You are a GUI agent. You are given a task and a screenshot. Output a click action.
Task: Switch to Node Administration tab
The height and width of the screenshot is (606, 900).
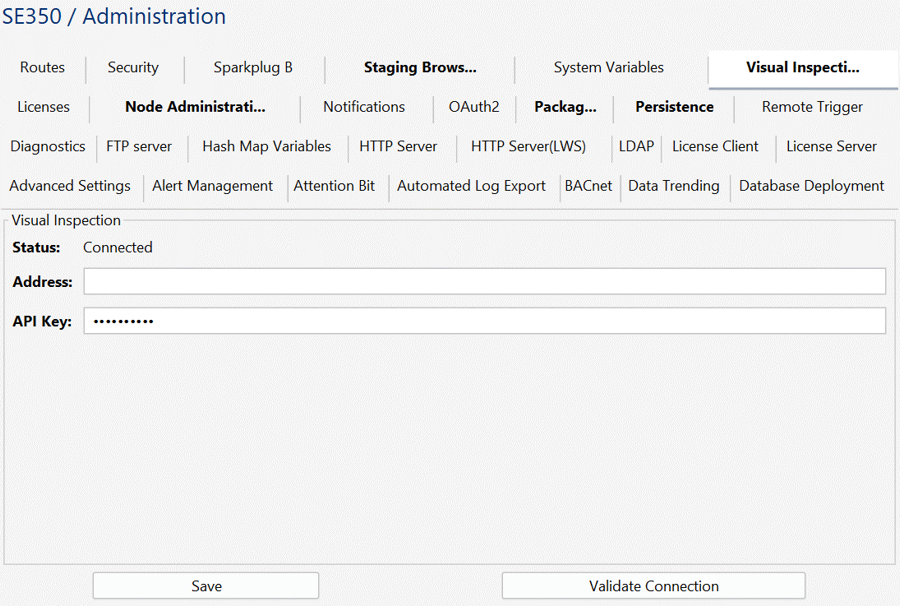195,107
